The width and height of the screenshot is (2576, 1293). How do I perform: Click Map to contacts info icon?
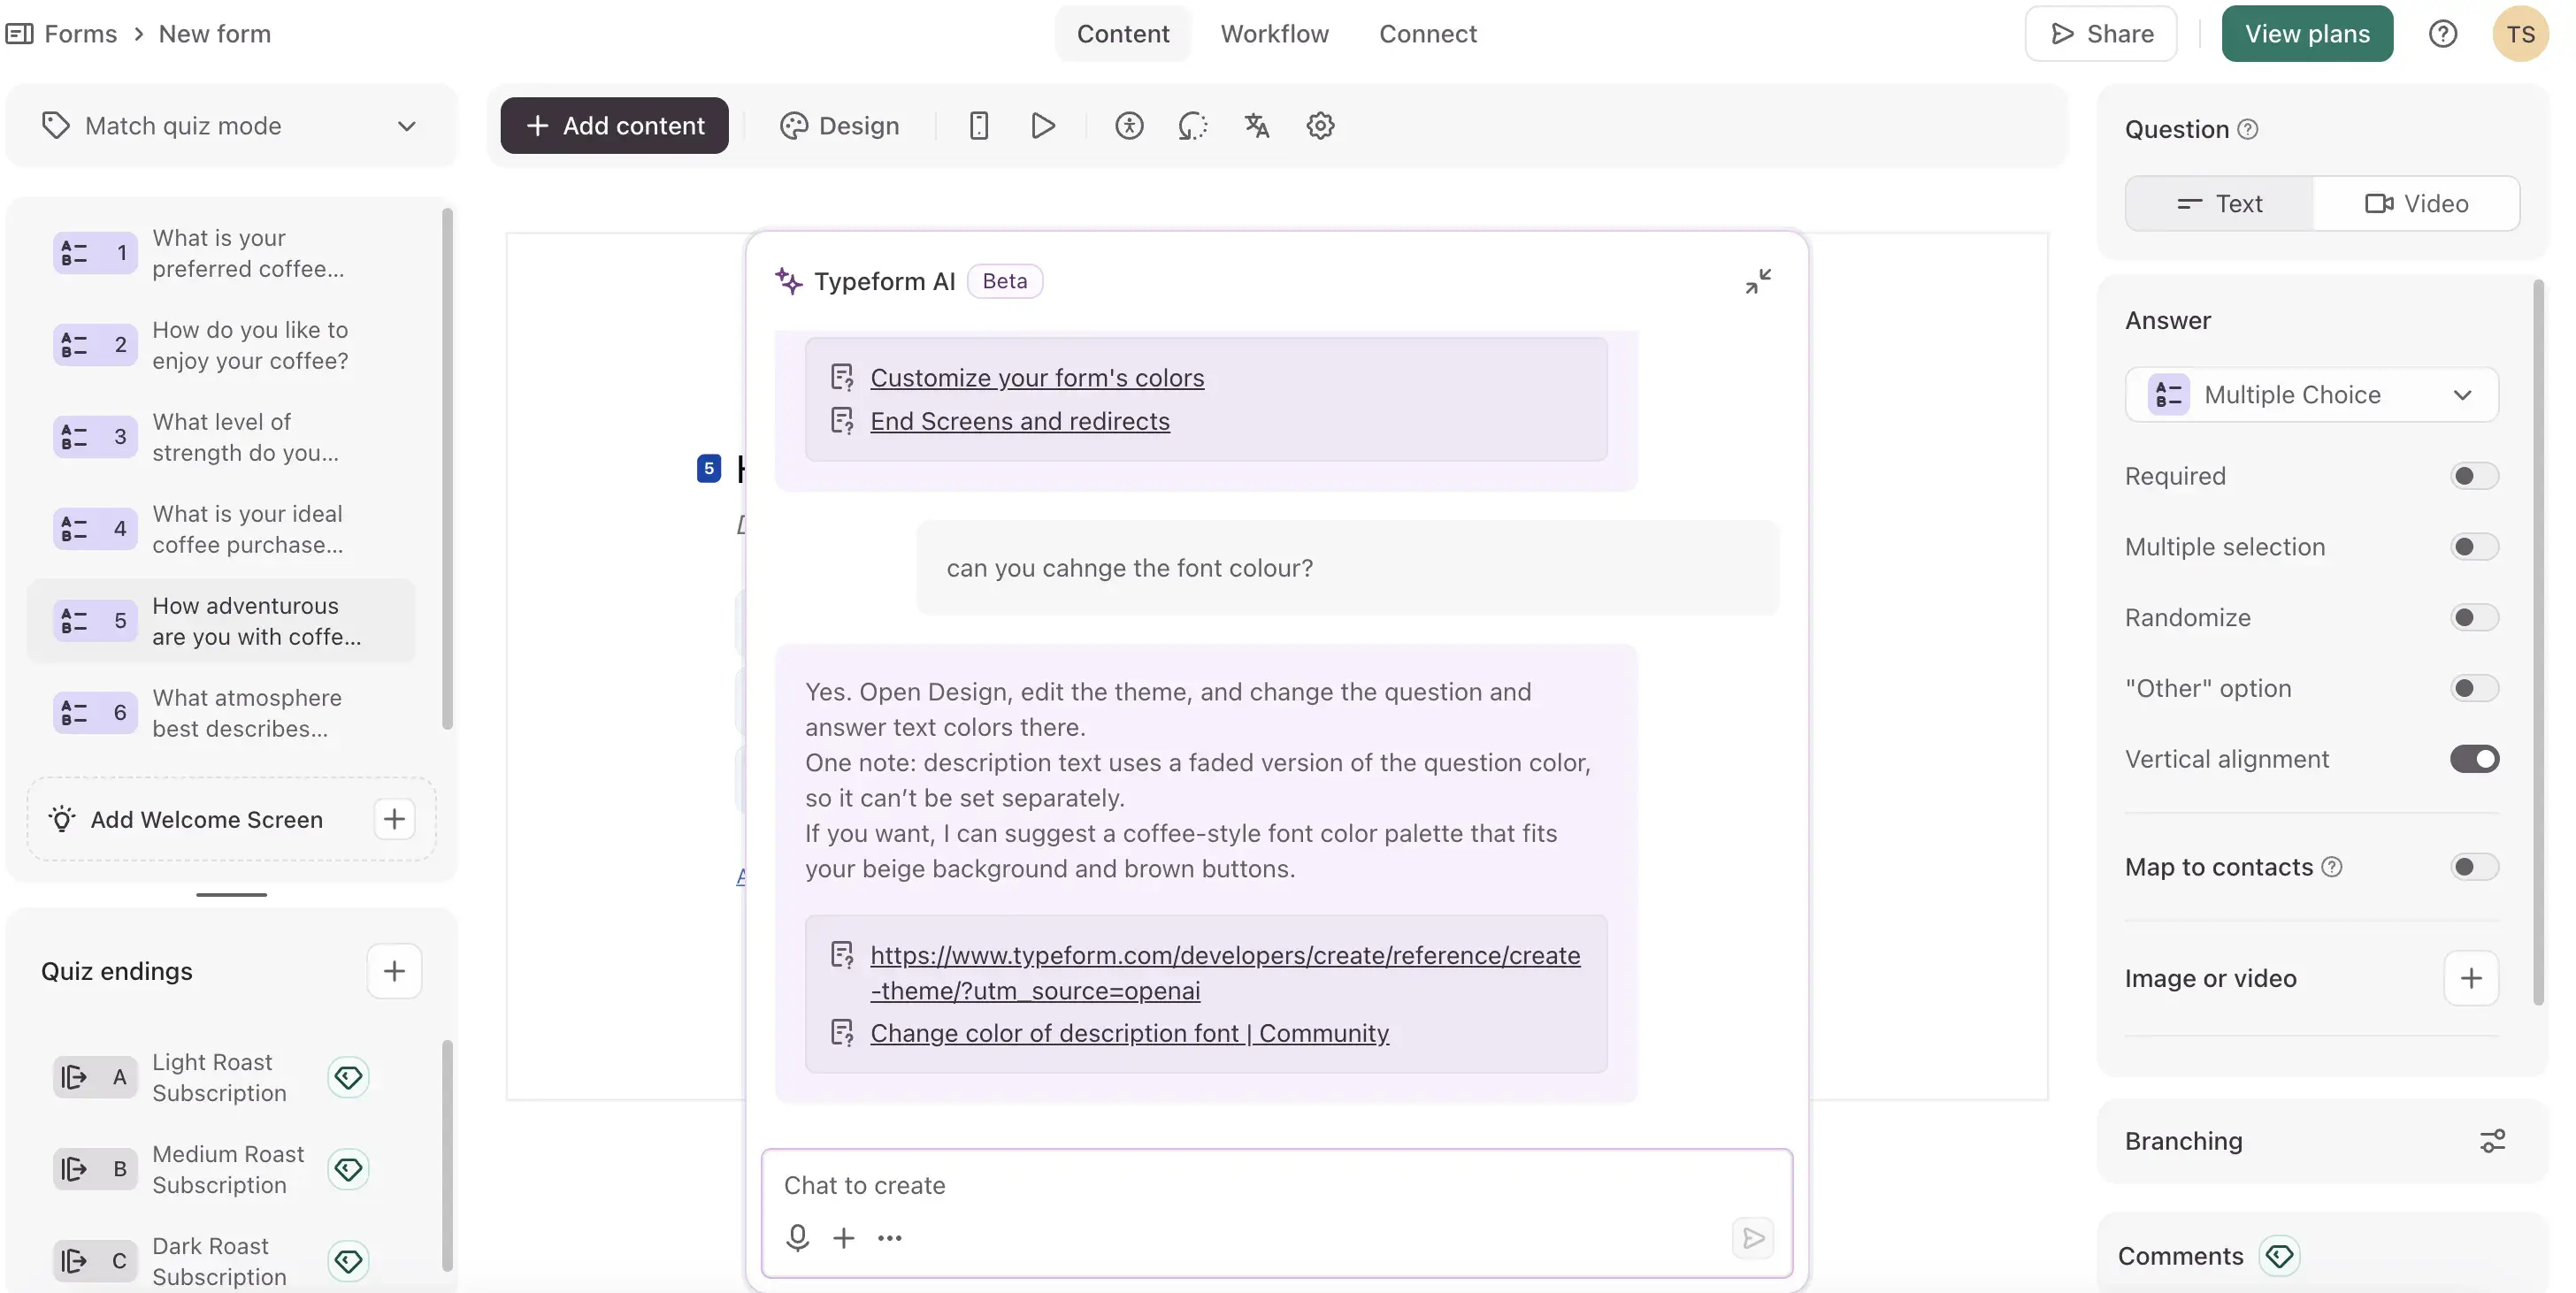(2332, 867)
